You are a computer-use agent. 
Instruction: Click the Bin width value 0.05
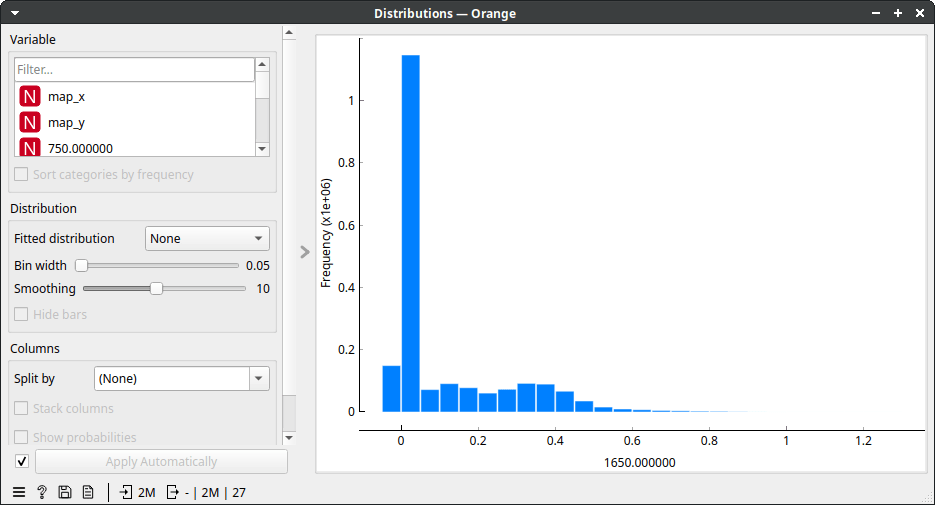tap(258, 266)
